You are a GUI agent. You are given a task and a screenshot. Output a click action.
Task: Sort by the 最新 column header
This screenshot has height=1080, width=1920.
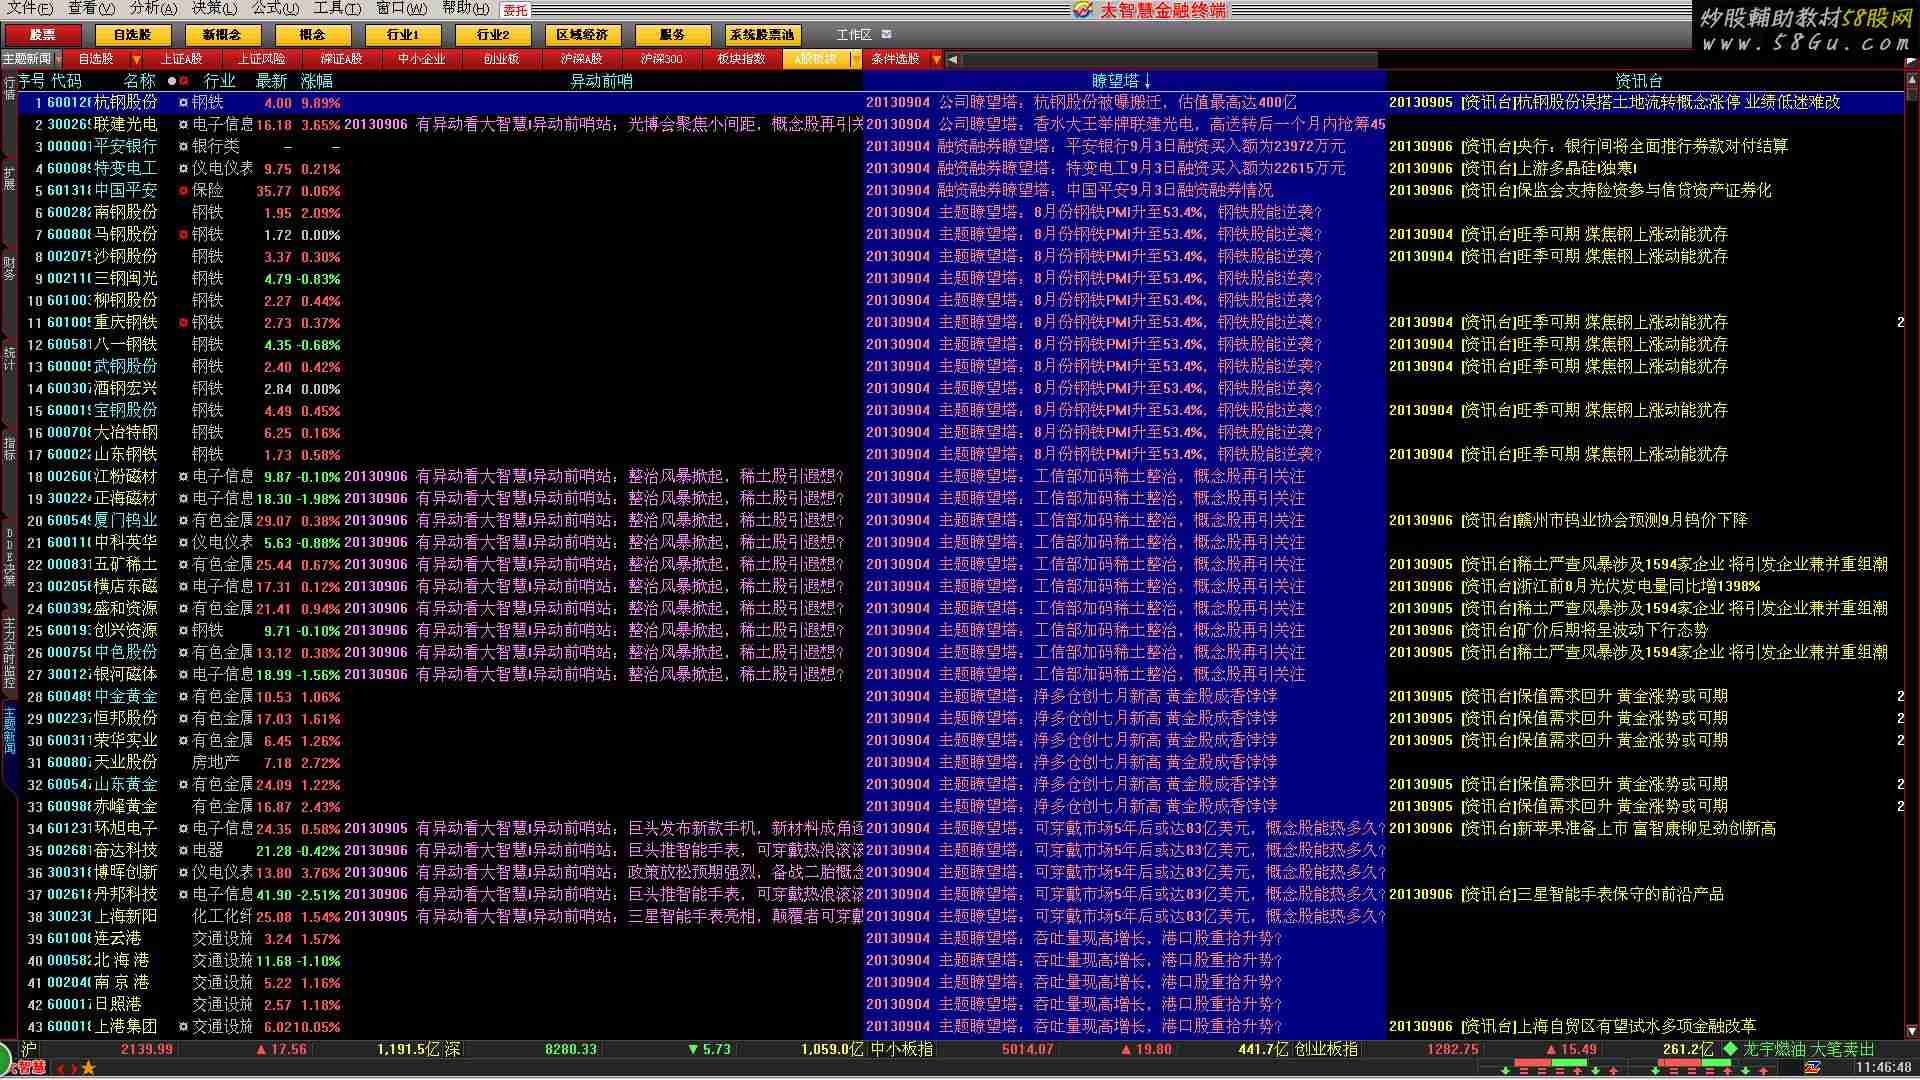(271, 81)
